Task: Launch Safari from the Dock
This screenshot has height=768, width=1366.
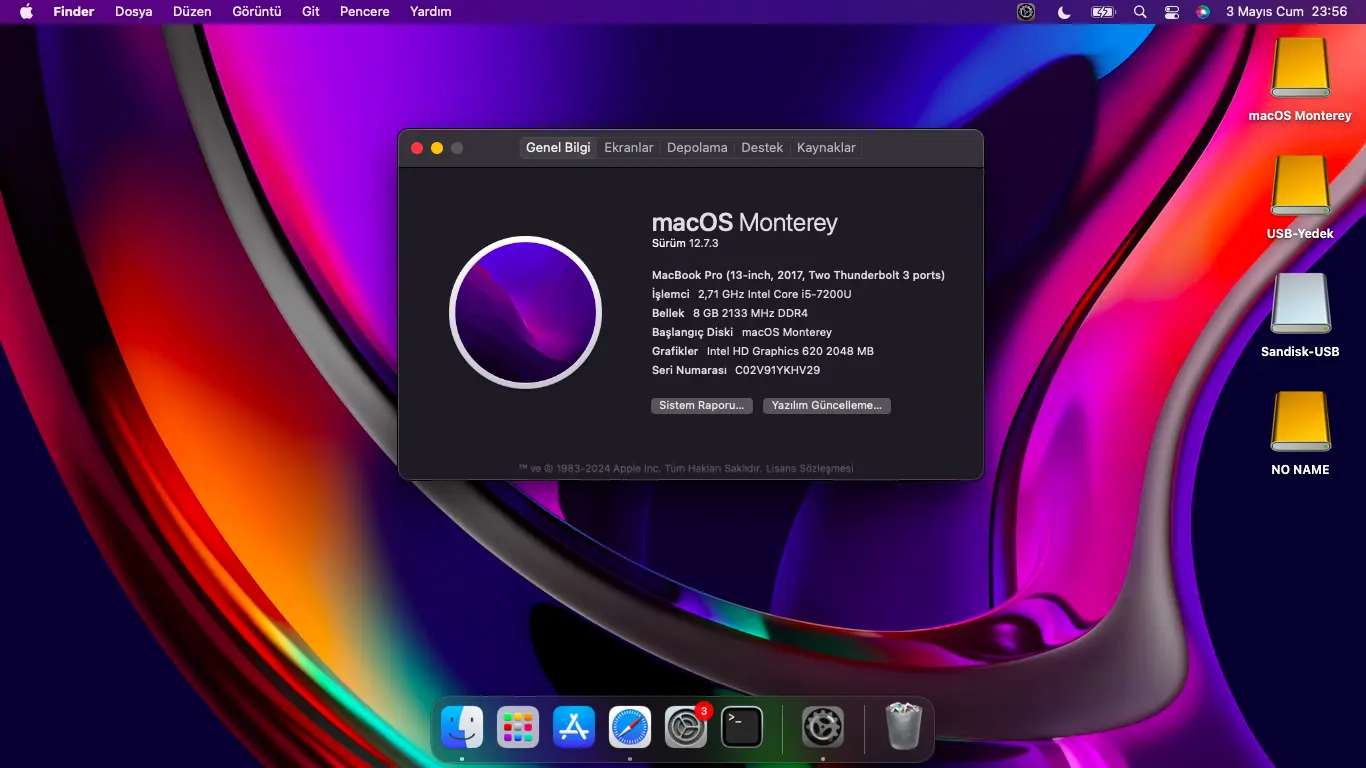Action: click(630, 727)
